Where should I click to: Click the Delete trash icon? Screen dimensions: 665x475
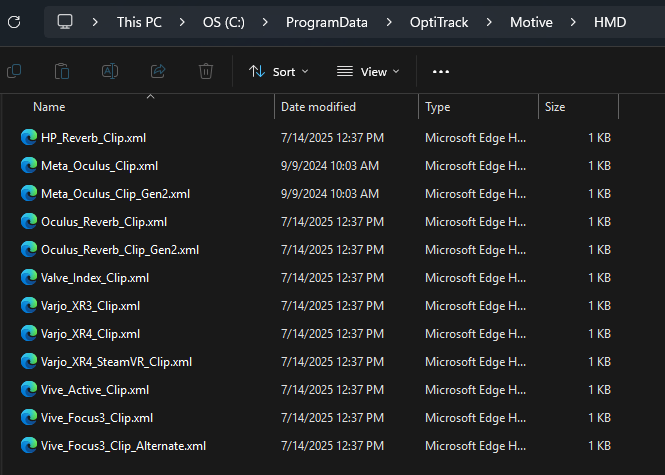206,71
